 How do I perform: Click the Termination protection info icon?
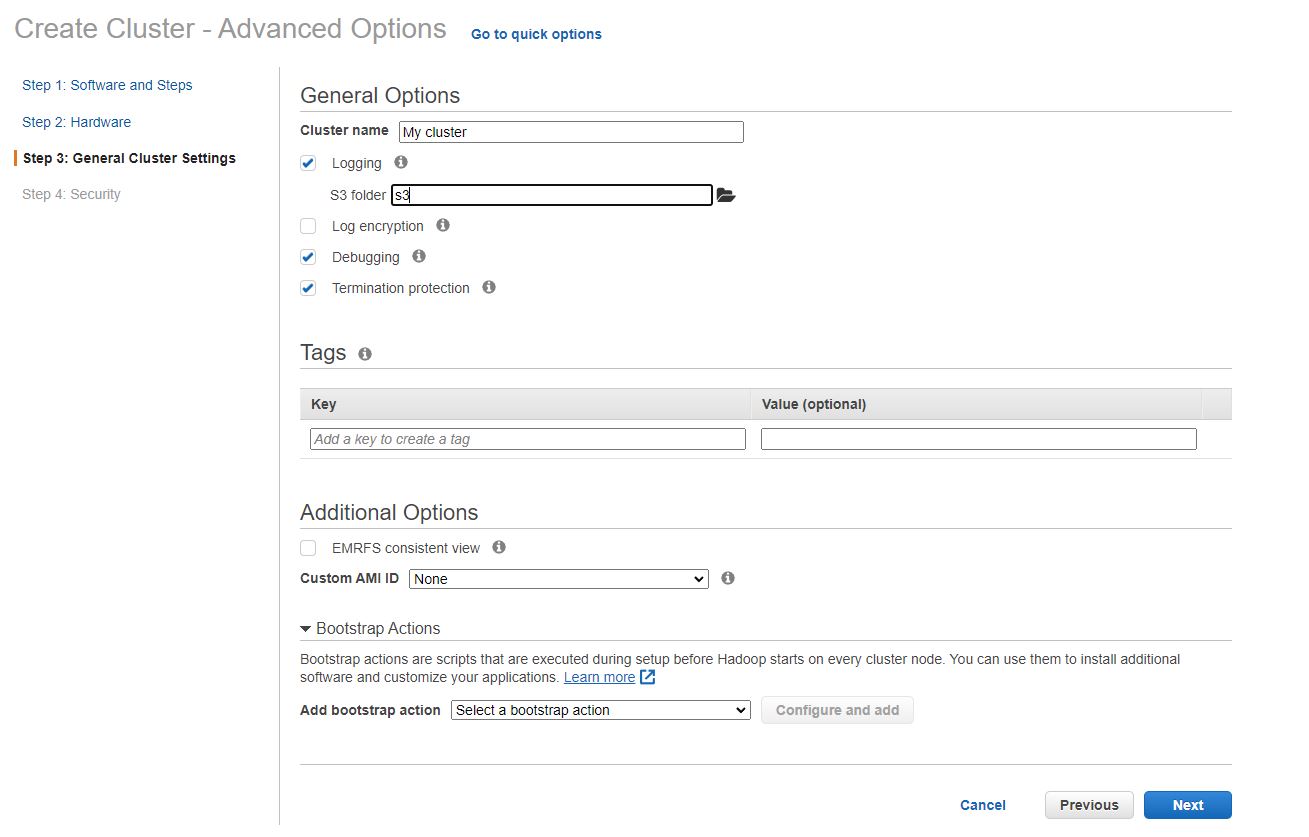[489, 287]
